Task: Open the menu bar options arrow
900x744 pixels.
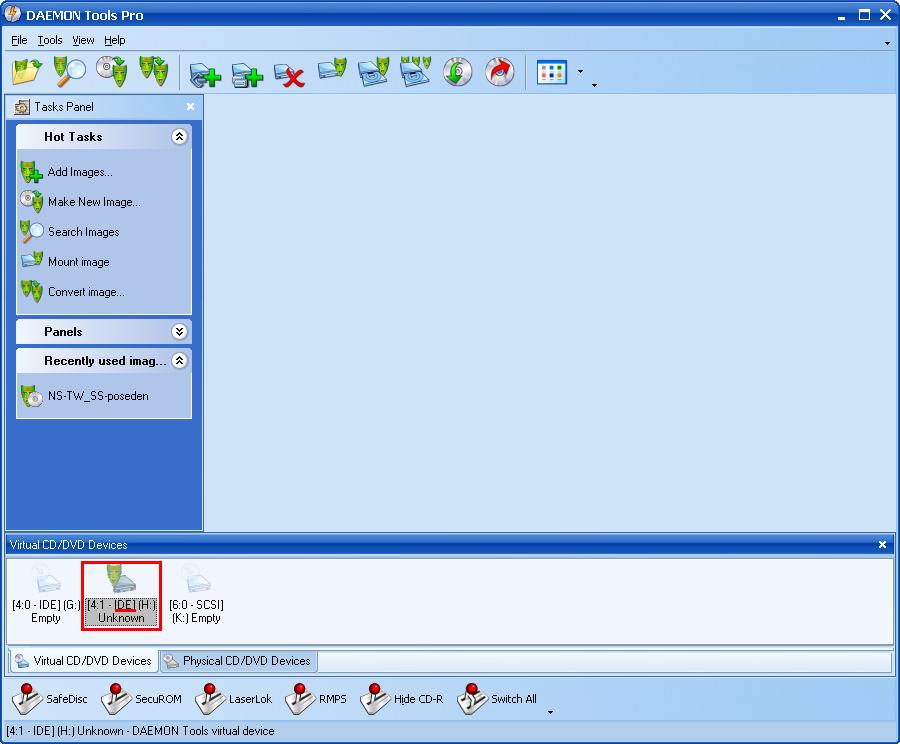Action: point(887,43)
